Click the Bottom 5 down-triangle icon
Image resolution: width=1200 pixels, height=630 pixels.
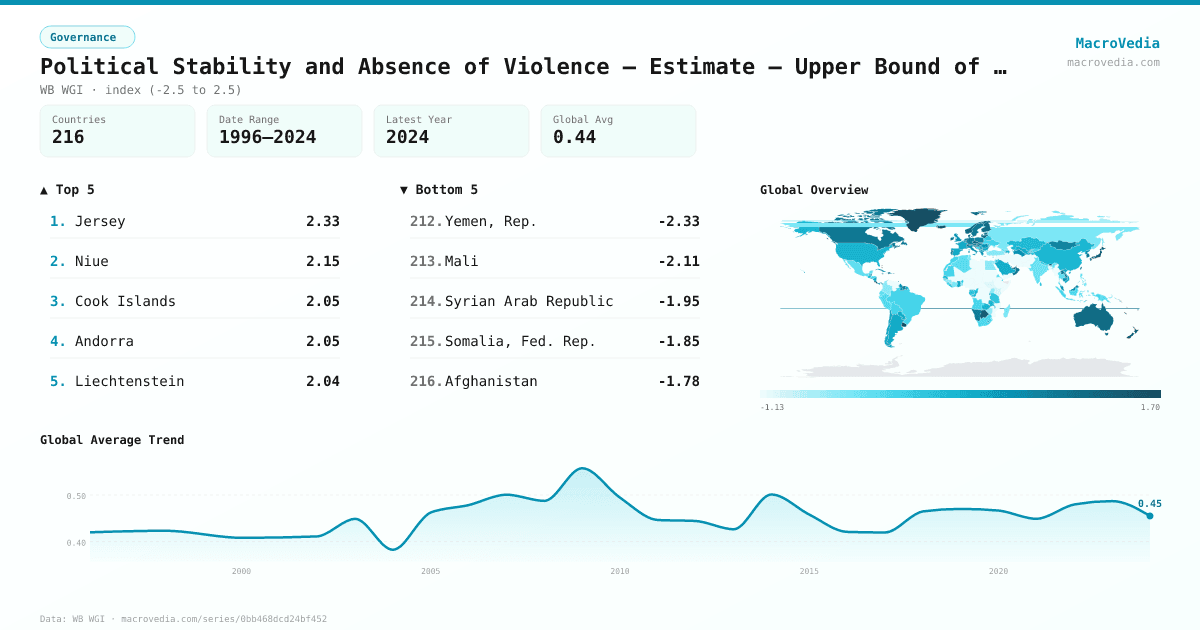click(404, 190)
